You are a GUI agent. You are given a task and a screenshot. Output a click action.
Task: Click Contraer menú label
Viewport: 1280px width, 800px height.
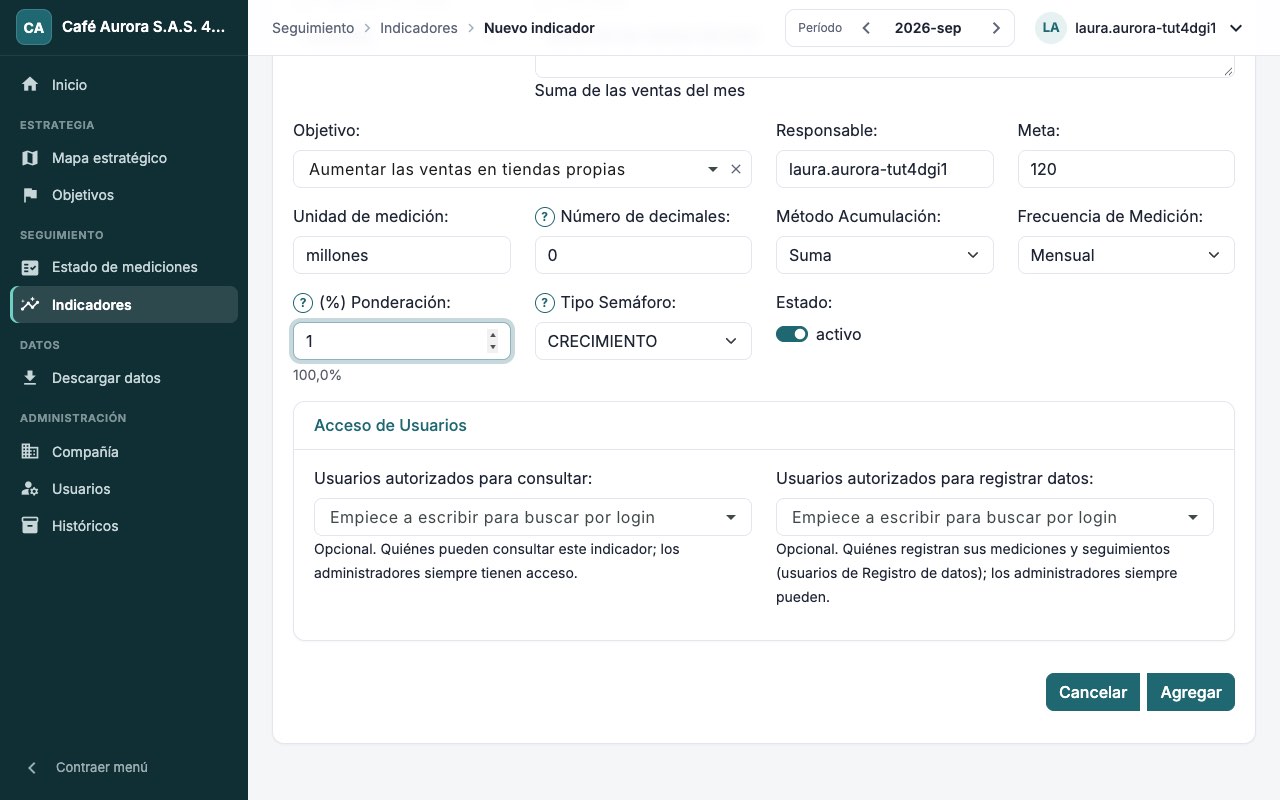point(102,768)
